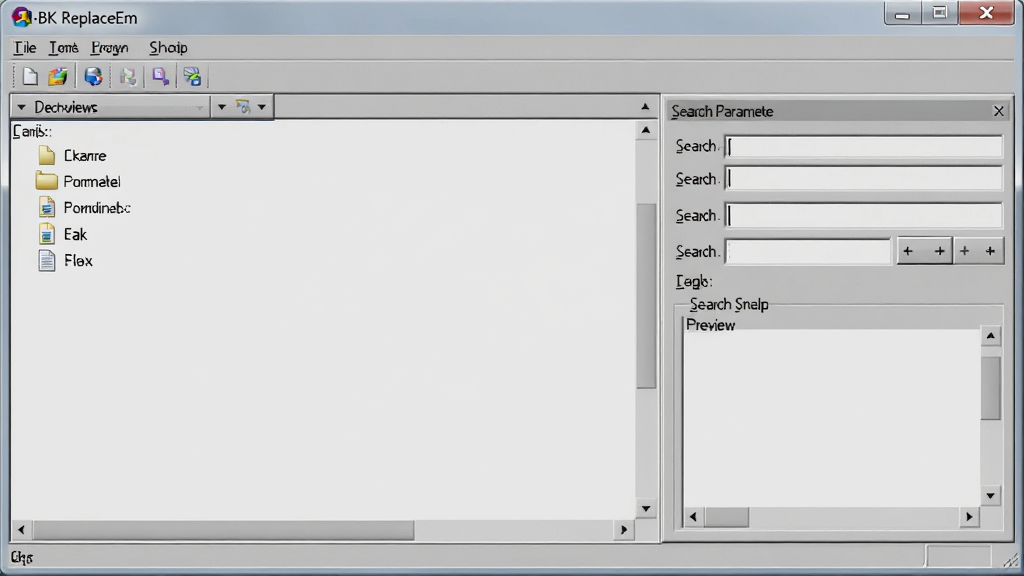1024x576 pixels.
Task: Click the blue globe toolbar icon
Action: (x=93, y=76)
